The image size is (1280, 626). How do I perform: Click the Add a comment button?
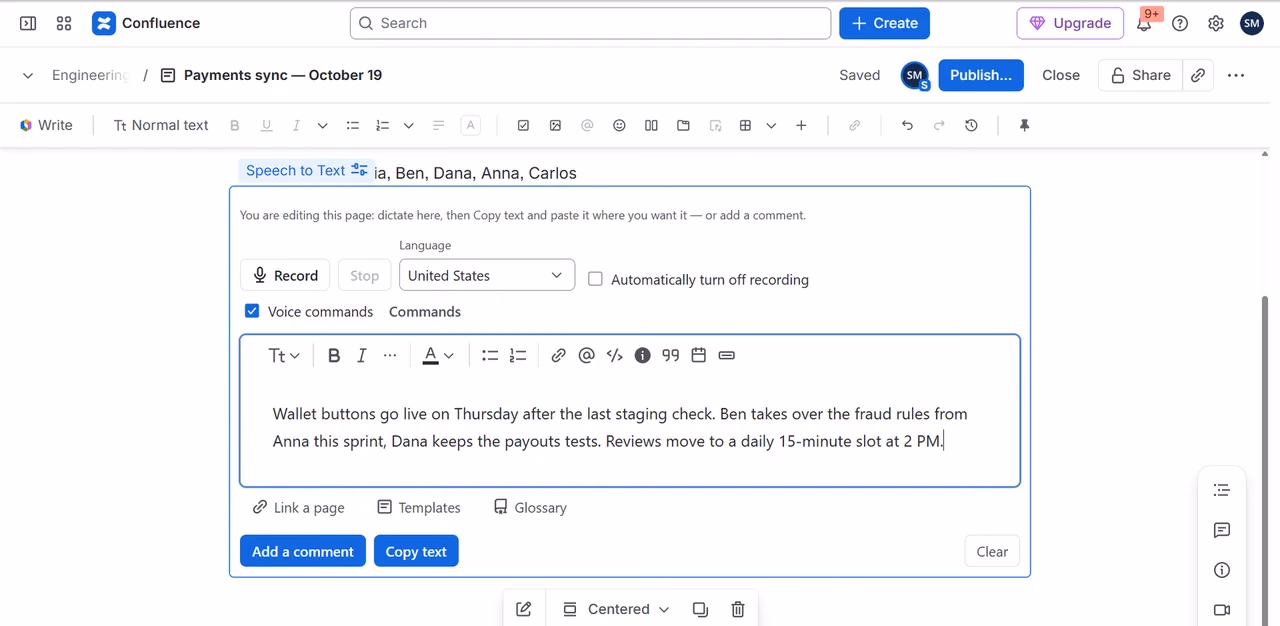[x=303, y=551]
